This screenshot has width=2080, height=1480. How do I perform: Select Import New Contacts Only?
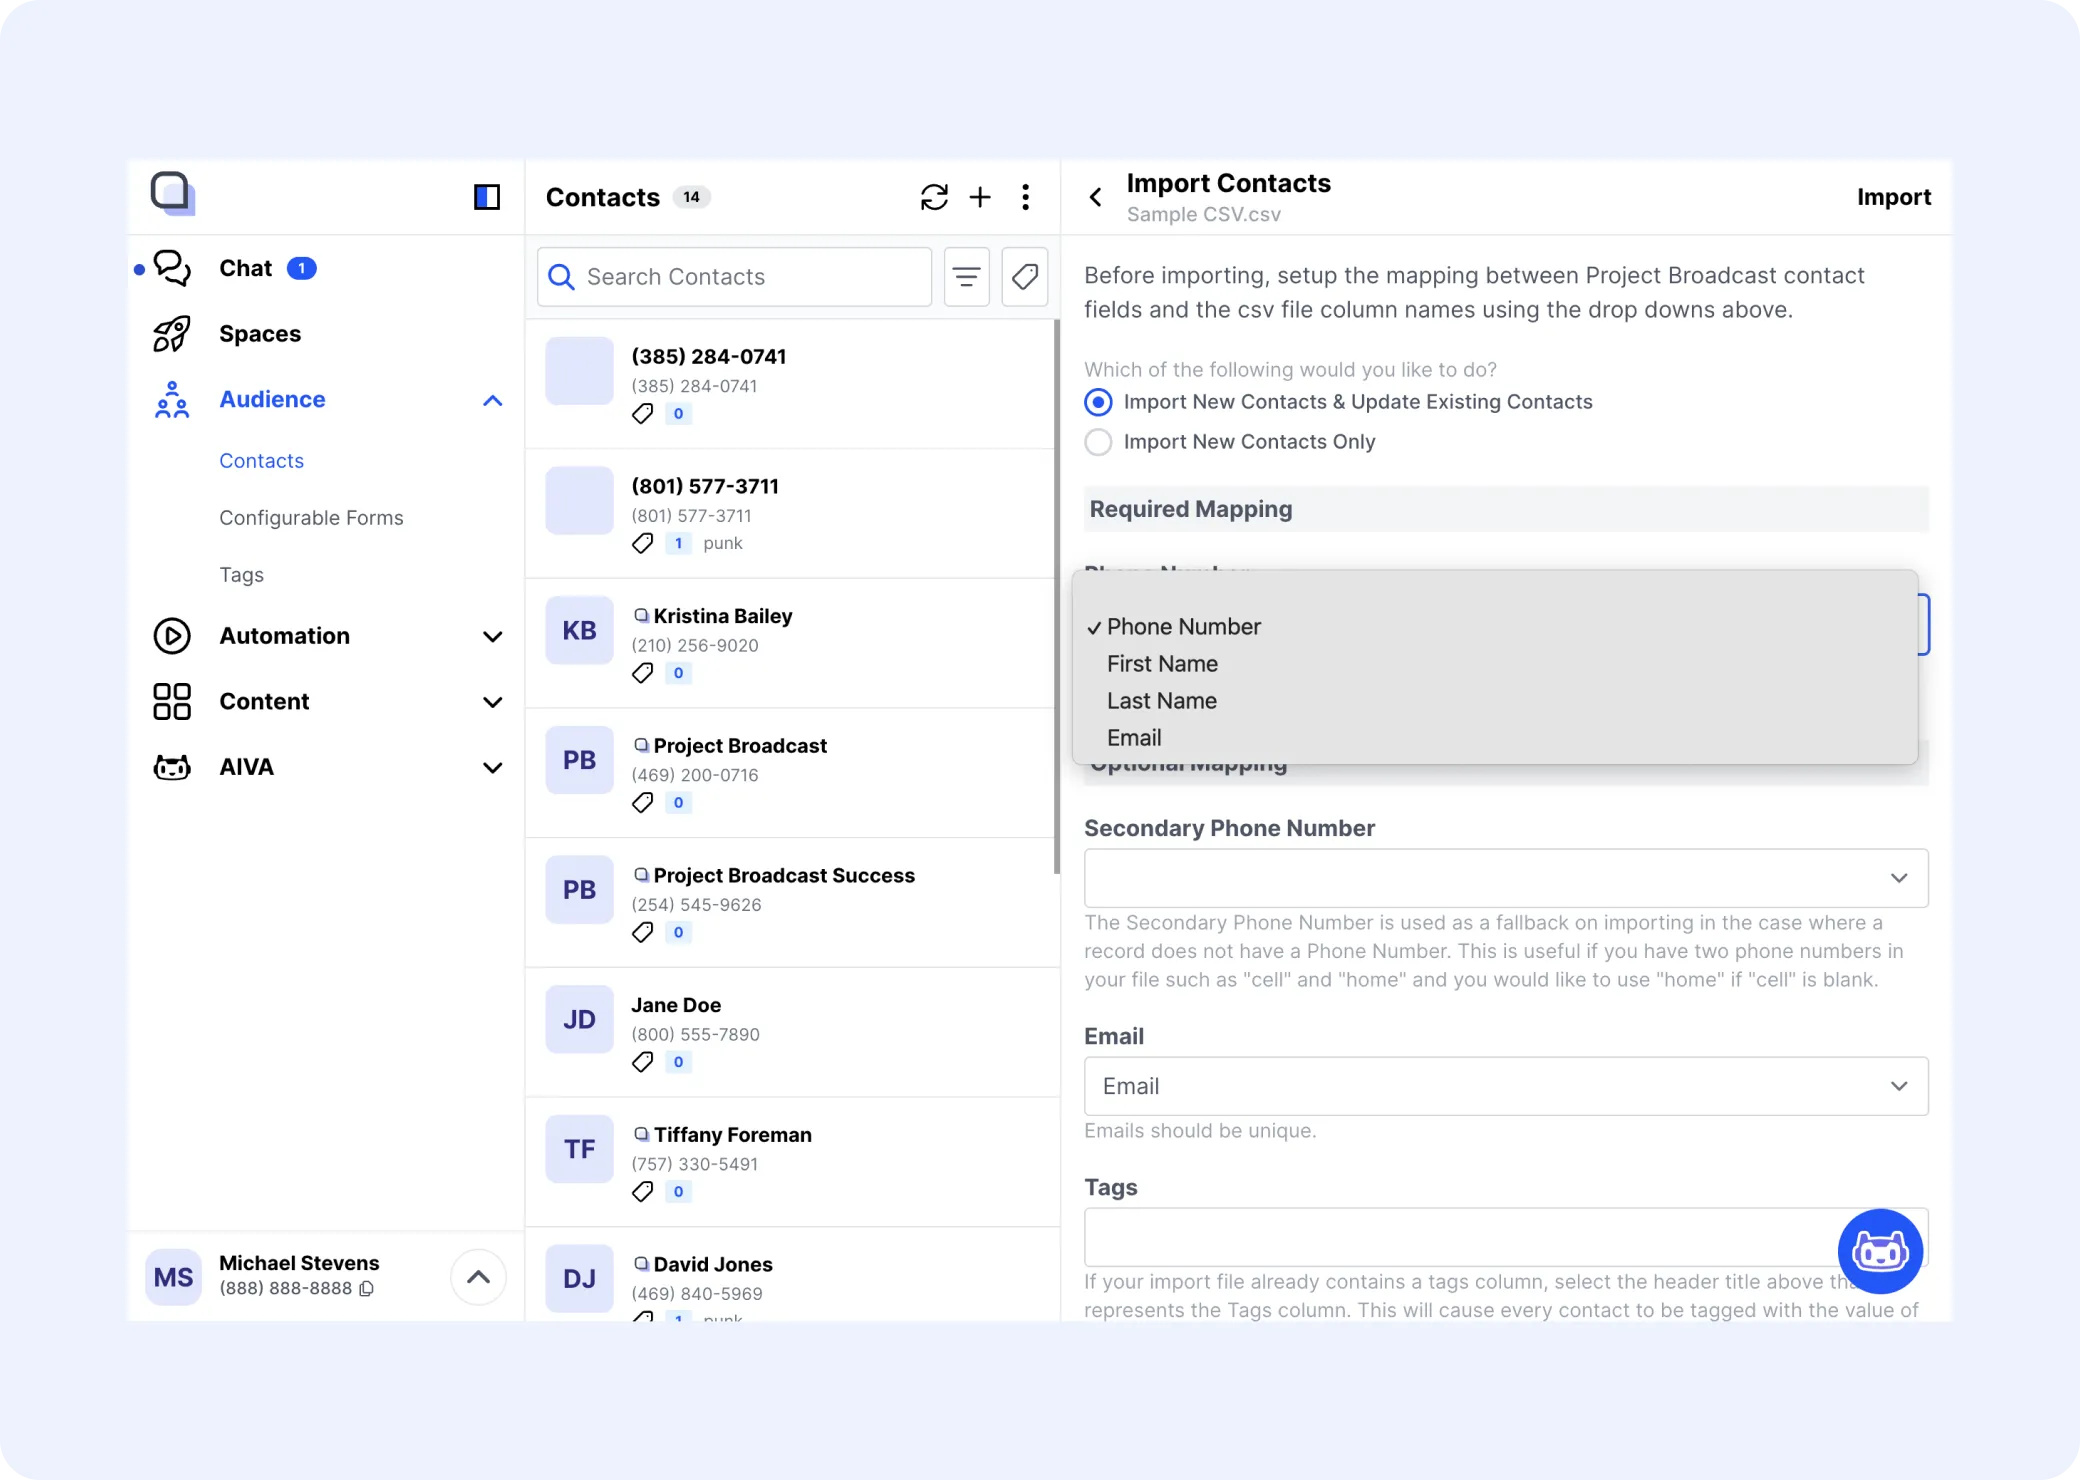coord(1098,442)
